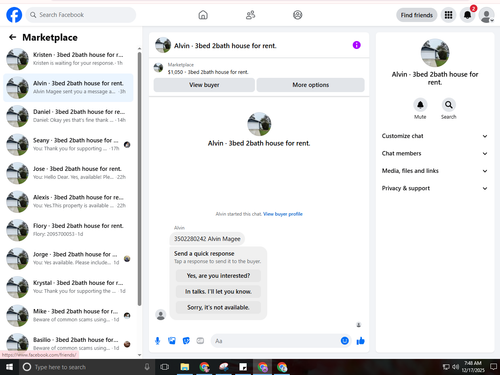The width and height of the screenshot is (500, 375).
Task: Click the Search Facebook field
Action: coord(81,15)
